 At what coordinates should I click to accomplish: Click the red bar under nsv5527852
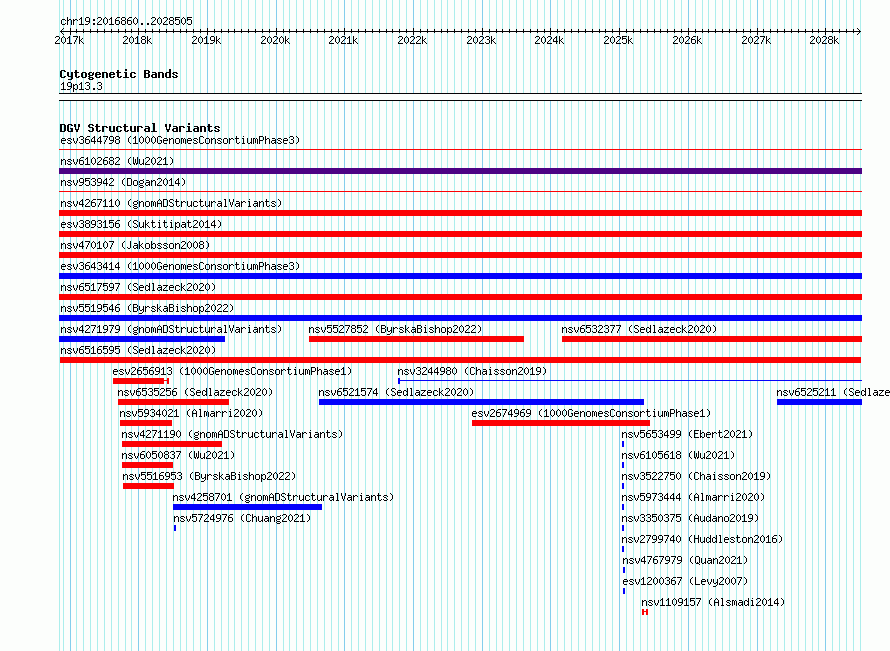click(x=416, y=339)
